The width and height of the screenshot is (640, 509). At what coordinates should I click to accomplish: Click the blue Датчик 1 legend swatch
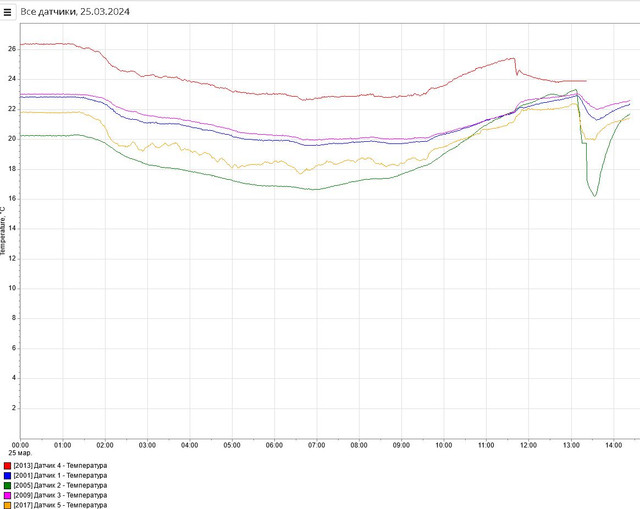click(x=7, y=476)
